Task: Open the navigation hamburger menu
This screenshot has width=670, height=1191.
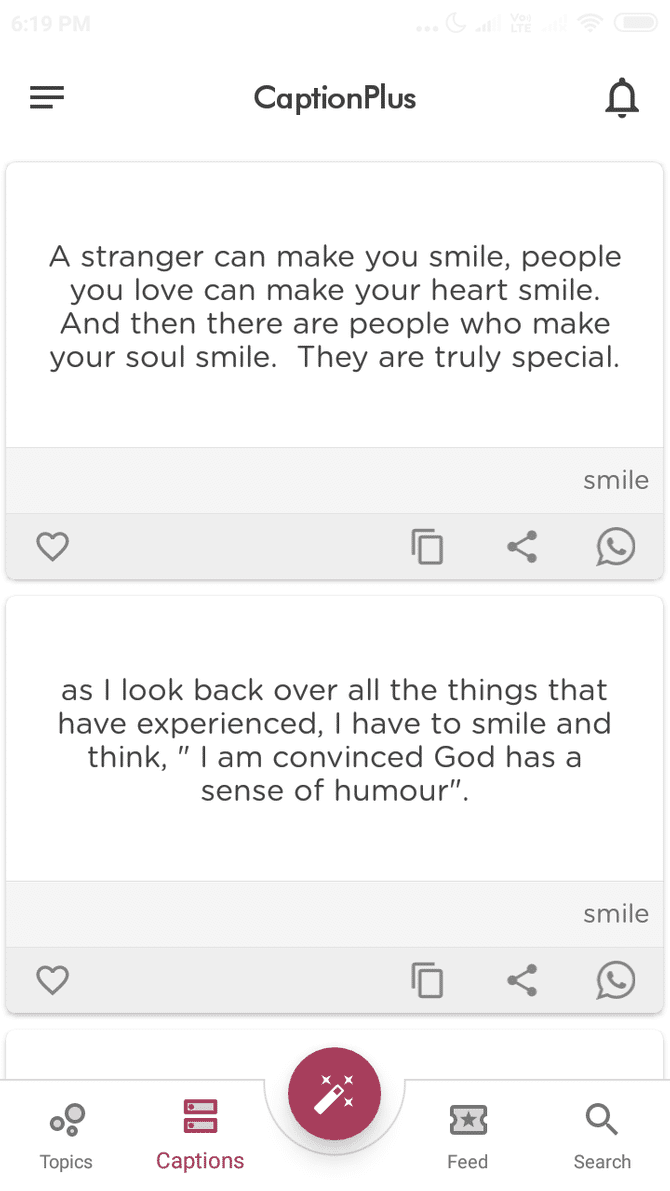Action: 46,97
